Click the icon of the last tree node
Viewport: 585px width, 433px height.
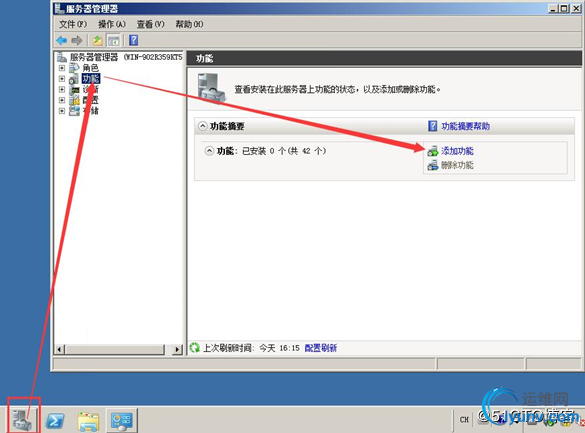tap(74, 111)
